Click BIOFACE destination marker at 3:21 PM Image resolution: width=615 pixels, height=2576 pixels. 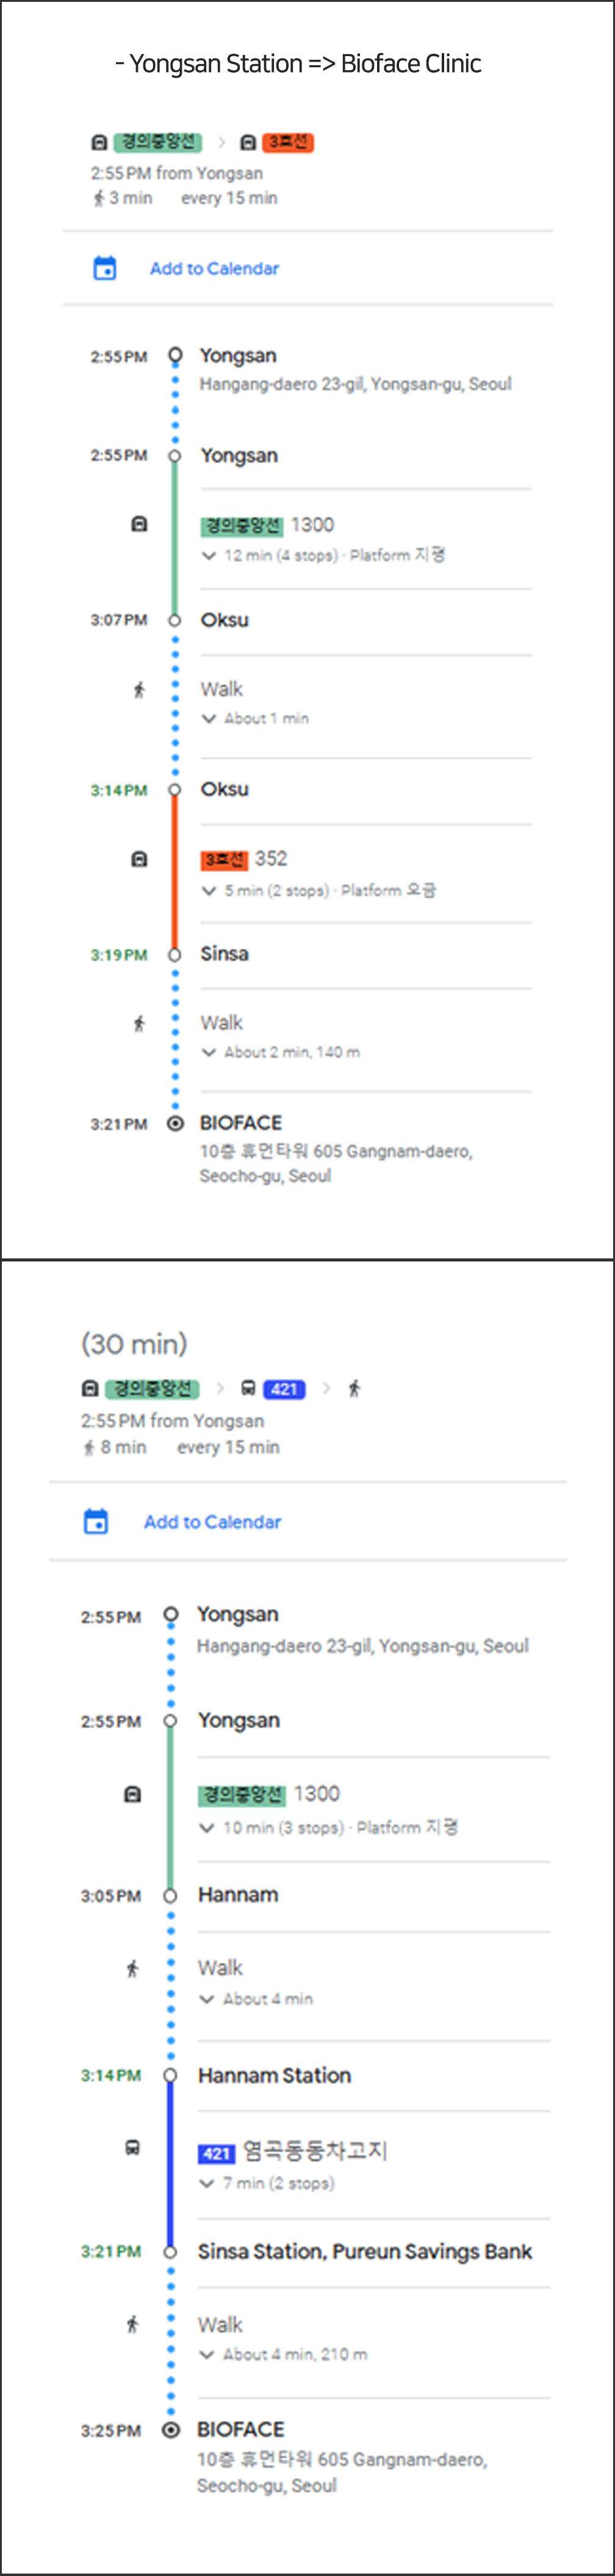(175, 1123)
